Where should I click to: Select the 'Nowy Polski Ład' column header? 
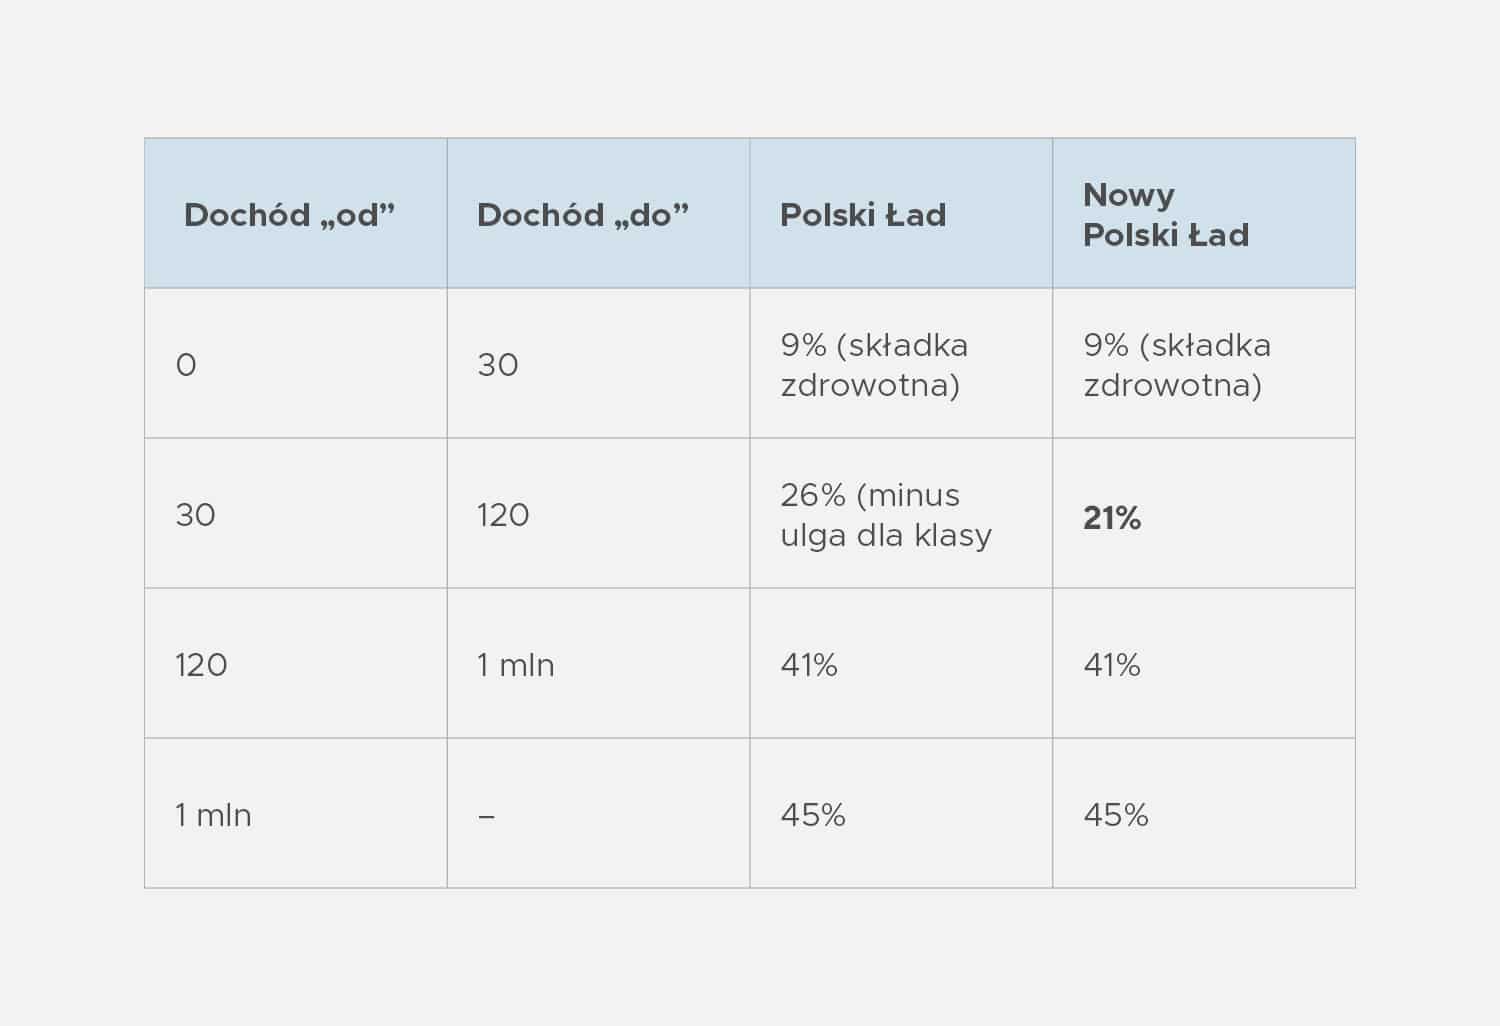pos(1166,215)
